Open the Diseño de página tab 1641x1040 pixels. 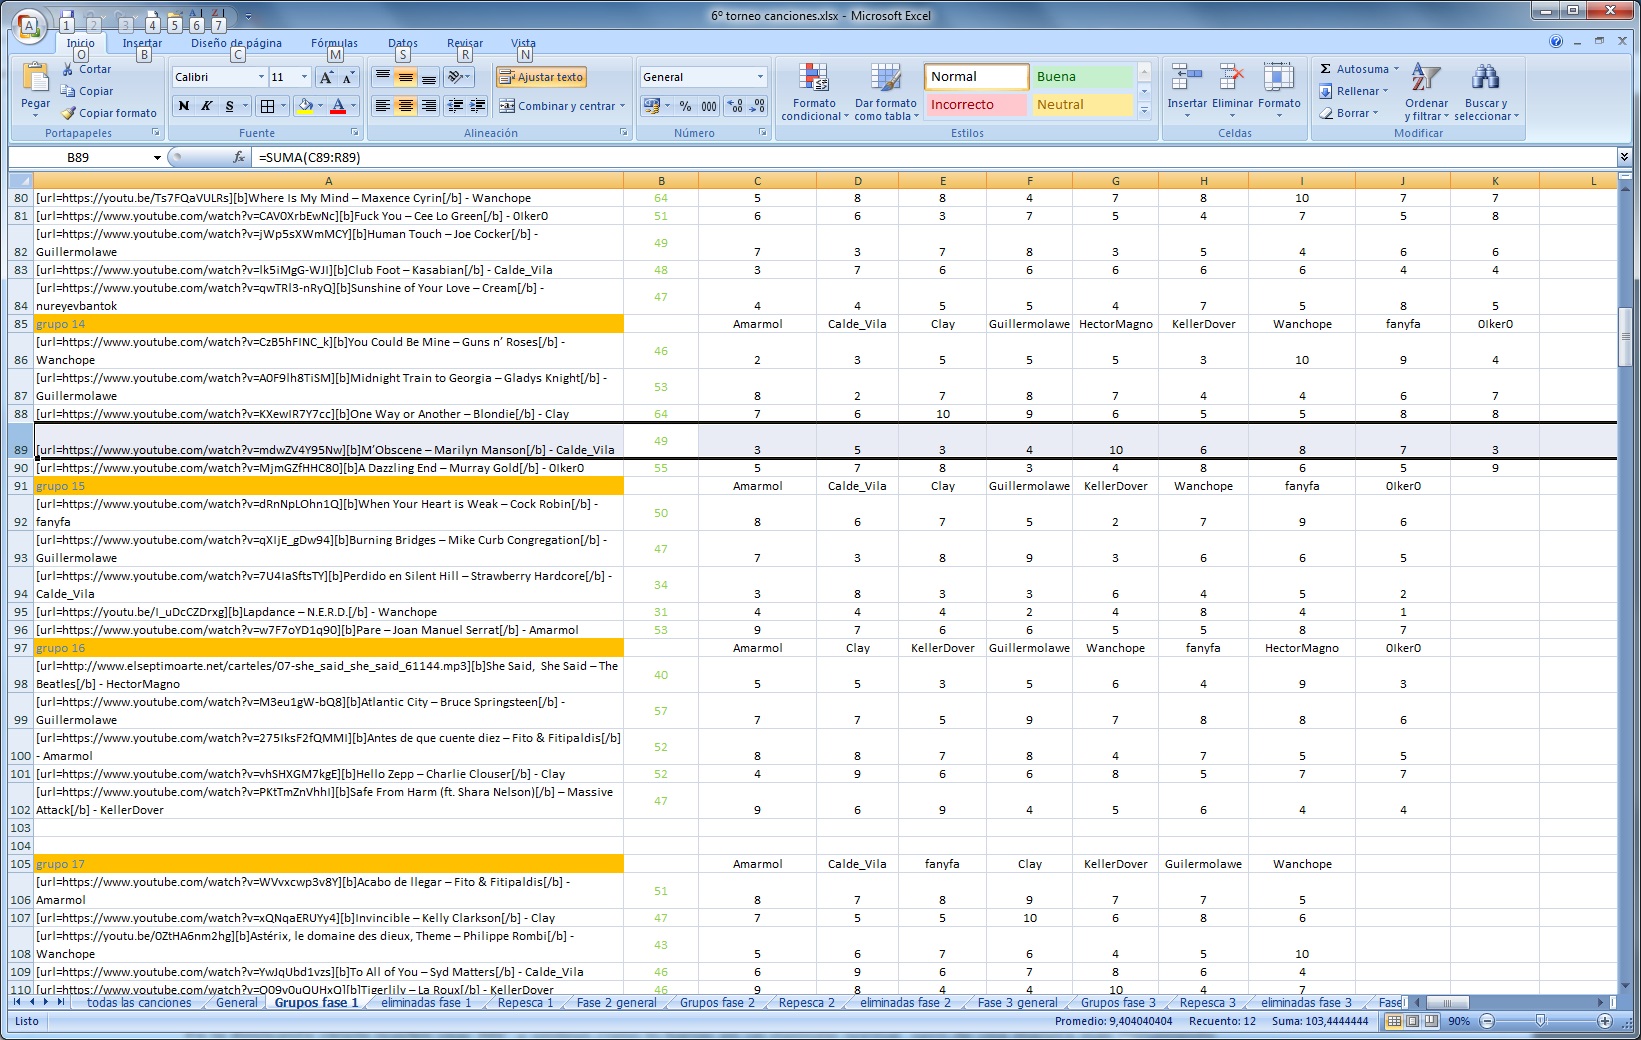(236, 43)
